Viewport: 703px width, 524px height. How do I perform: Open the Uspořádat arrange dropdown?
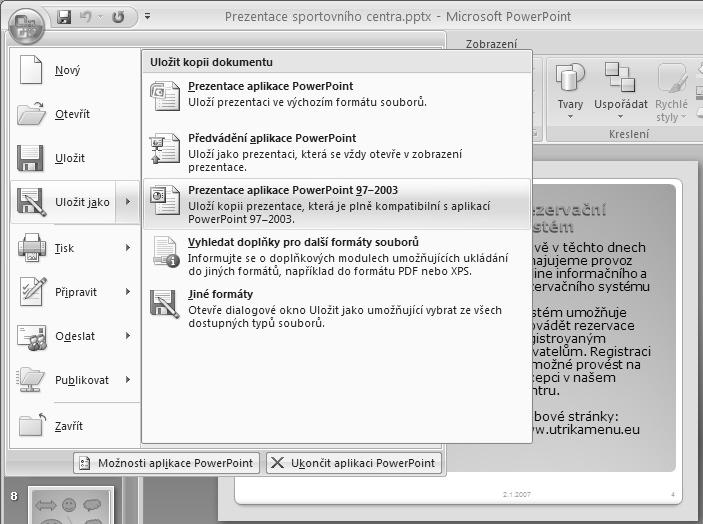(x=621, y=92)
